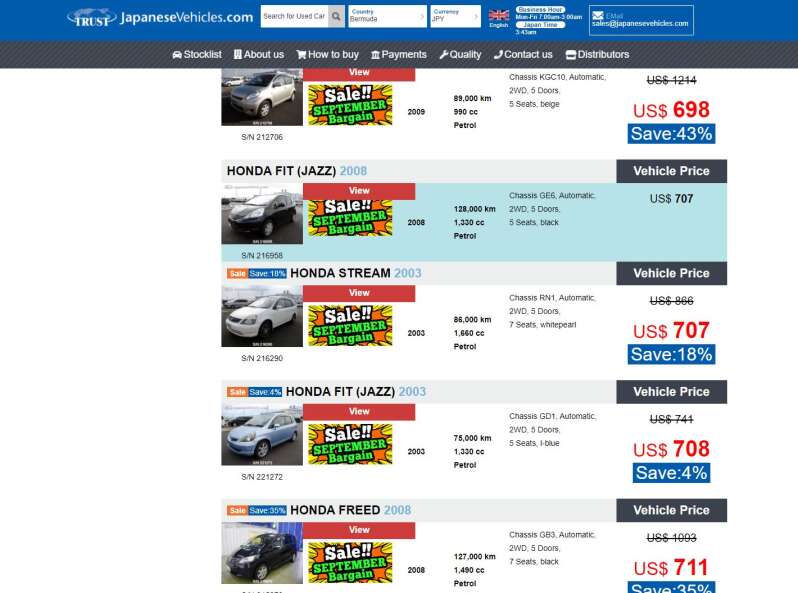Click the Save:4% badge beside Honda Fit title
798x593 pixels.
click(265, 392)
